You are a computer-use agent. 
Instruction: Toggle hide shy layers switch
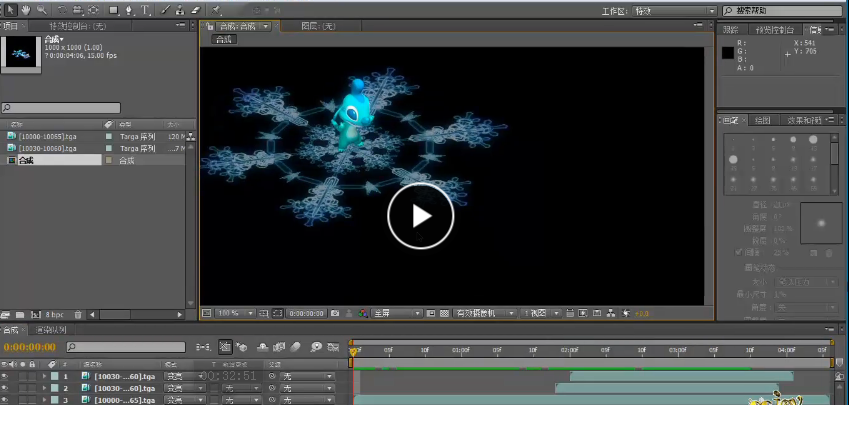(x=262, y=347)
